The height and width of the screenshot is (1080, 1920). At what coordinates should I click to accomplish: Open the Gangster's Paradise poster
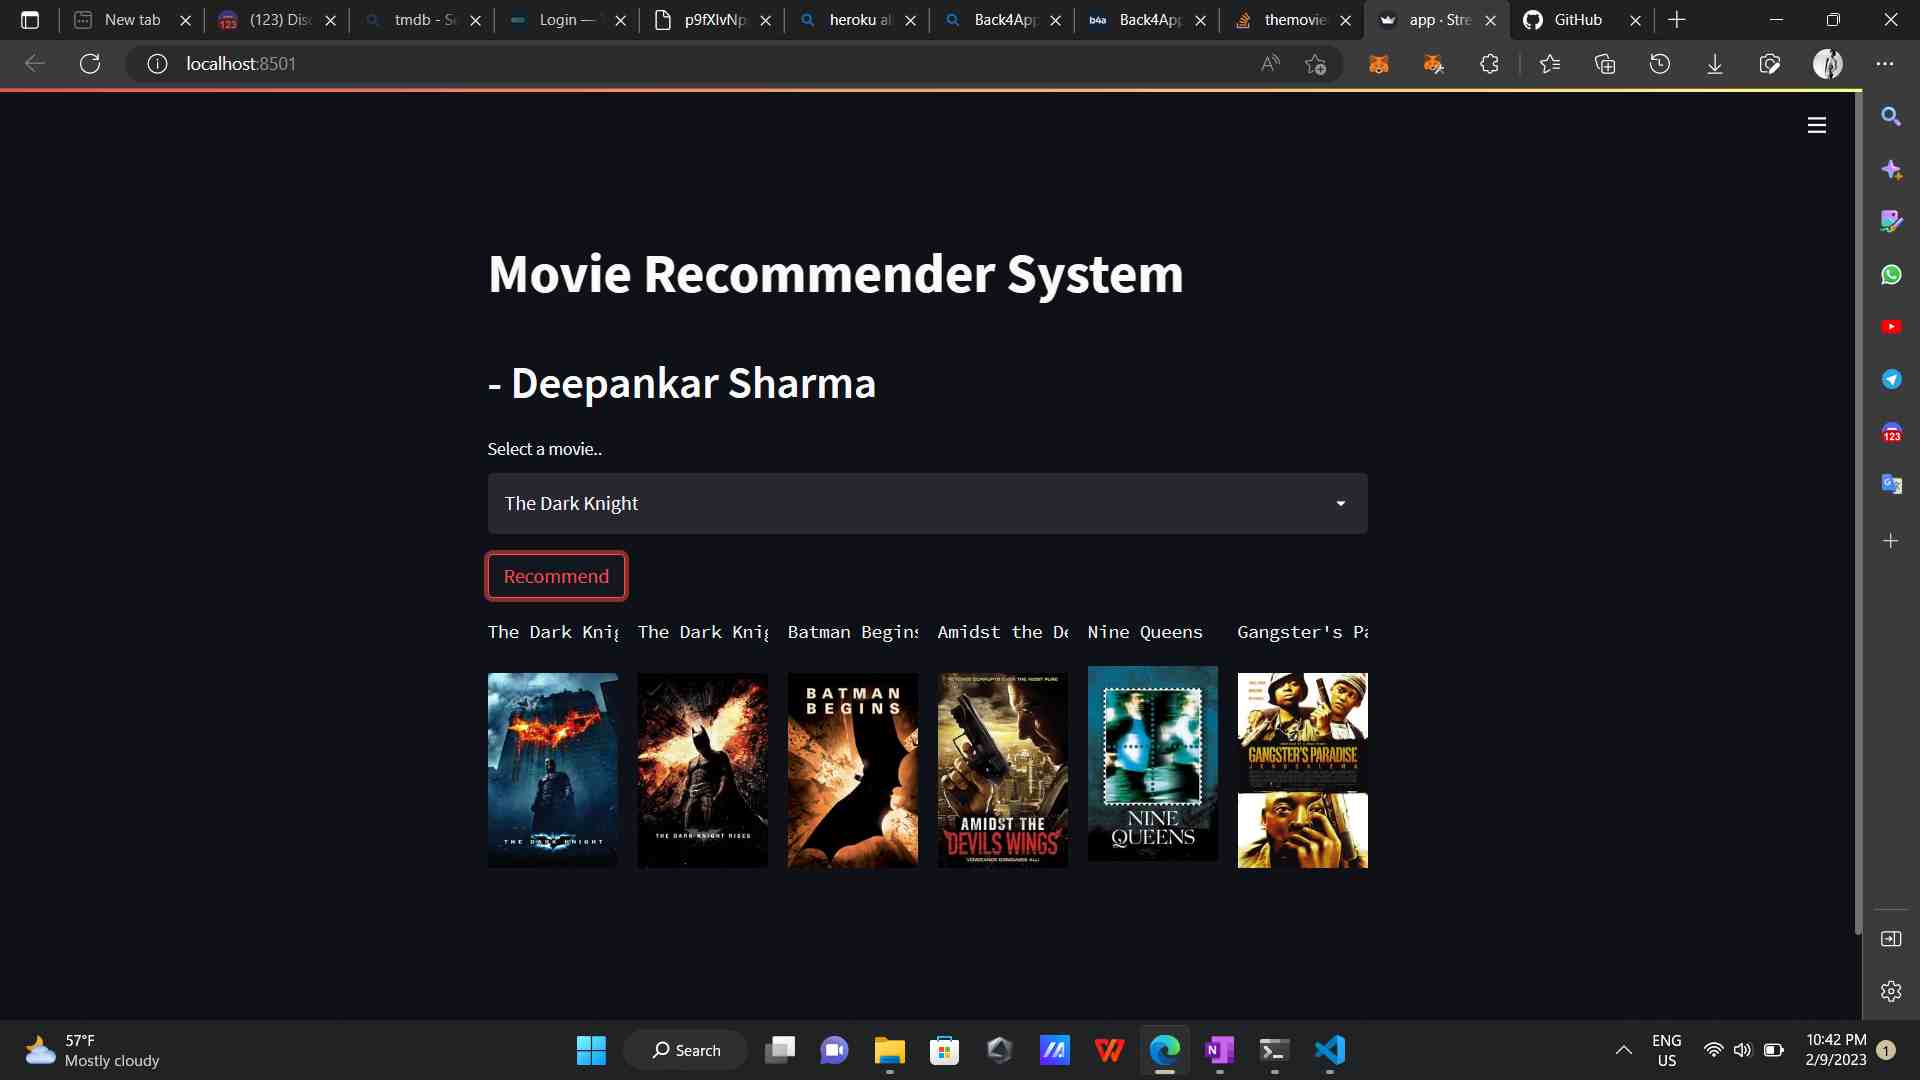1302,770
